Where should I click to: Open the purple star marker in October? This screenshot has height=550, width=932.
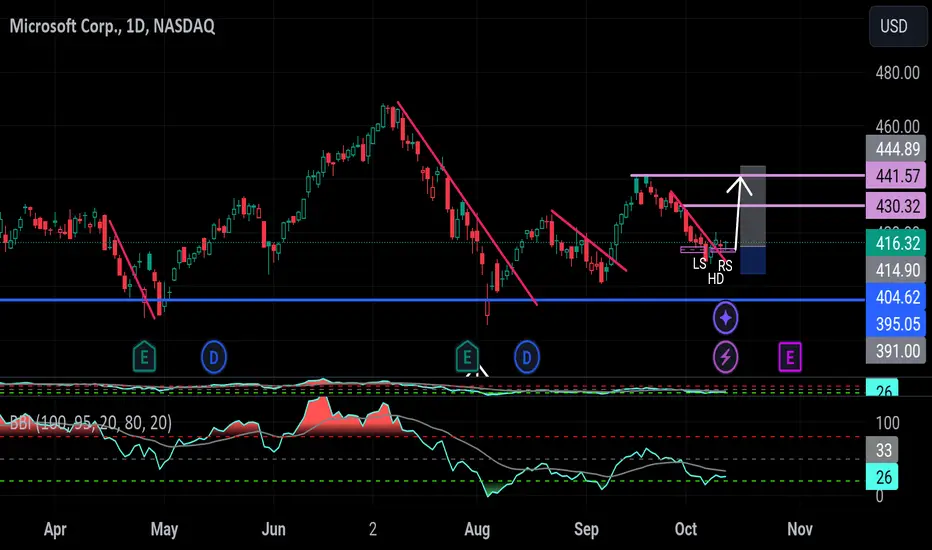click(725, 318)
